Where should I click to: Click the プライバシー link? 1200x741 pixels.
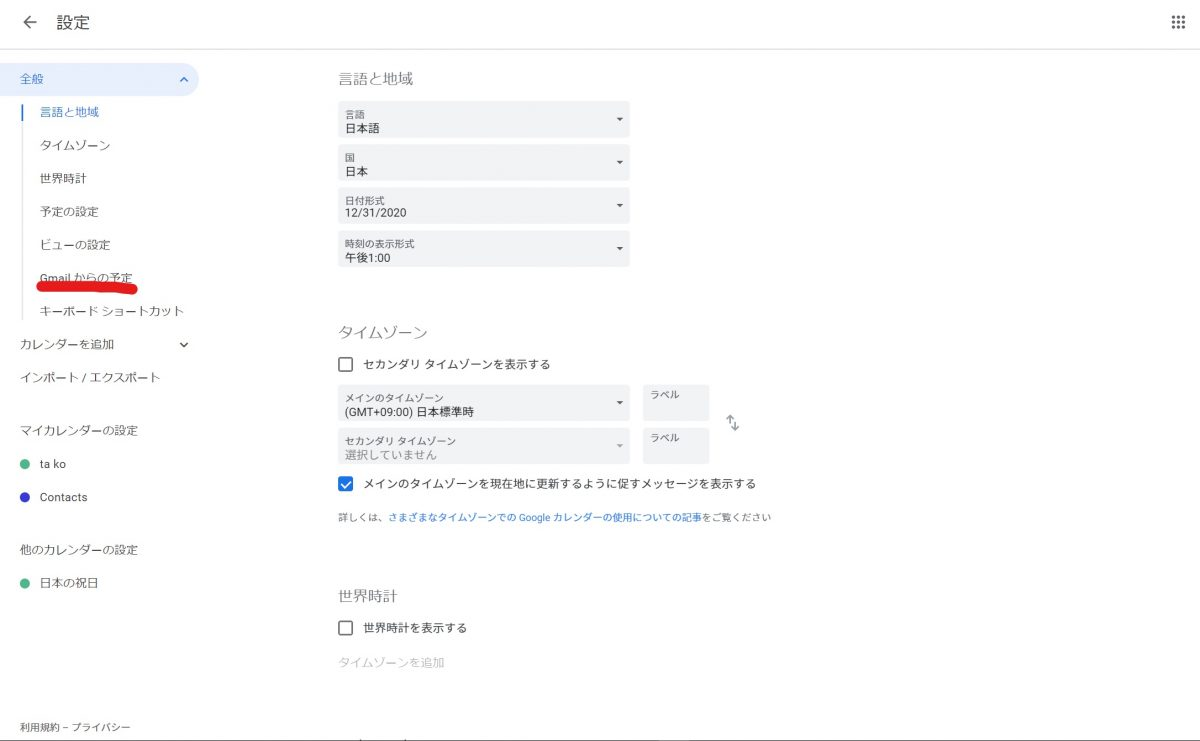[101, 727]
